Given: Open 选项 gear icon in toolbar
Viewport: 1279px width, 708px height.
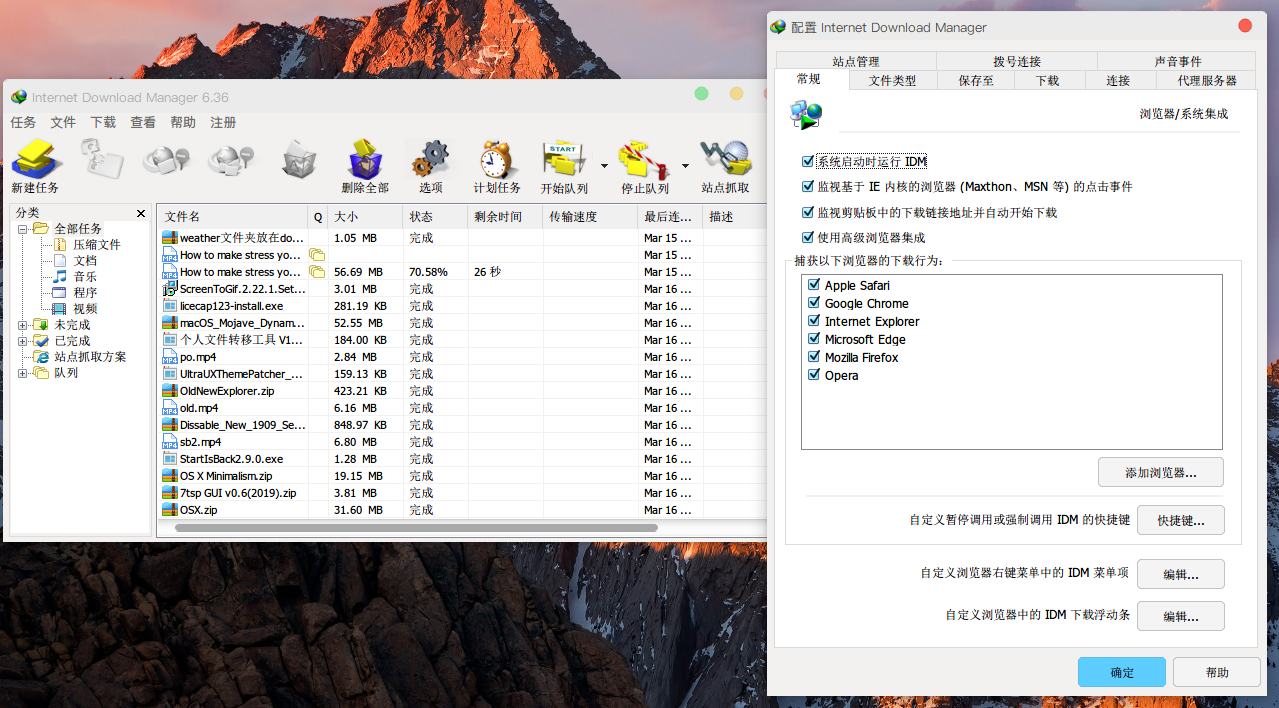Looking at the screenshot, I should click(431, 161).
